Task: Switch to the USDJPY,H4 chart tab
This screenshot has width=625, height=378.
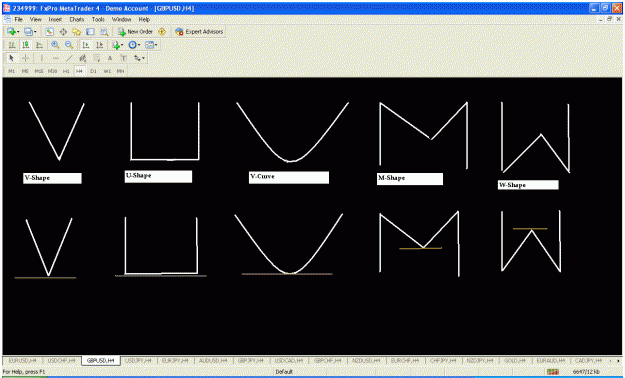Action: point(138,360)
